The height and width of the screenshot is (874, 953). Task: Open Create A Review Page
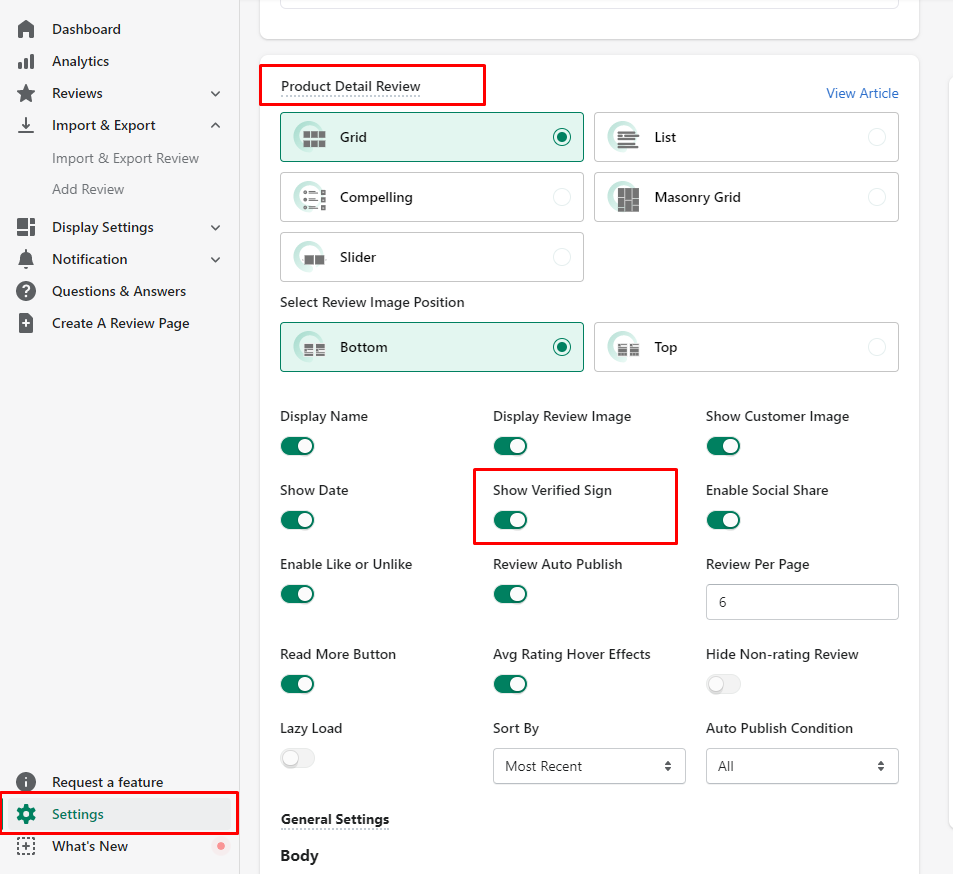[x=120, y=323]
